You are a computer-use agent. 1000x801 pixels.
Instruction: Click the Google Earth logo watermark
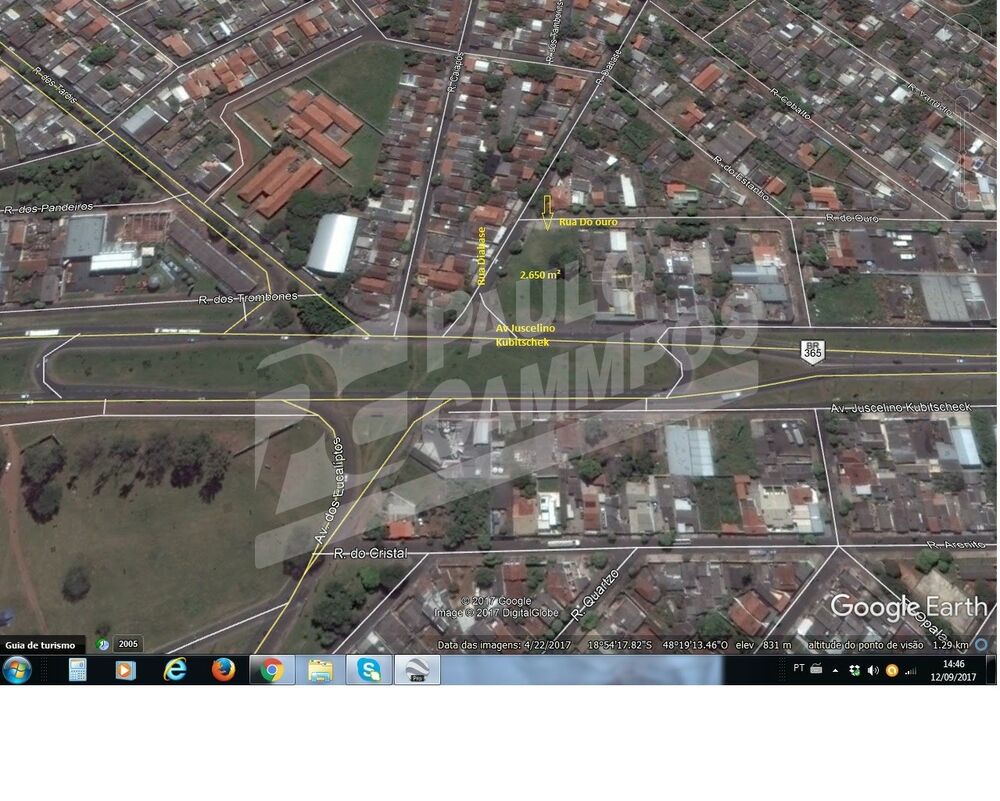tap(910, 606)
